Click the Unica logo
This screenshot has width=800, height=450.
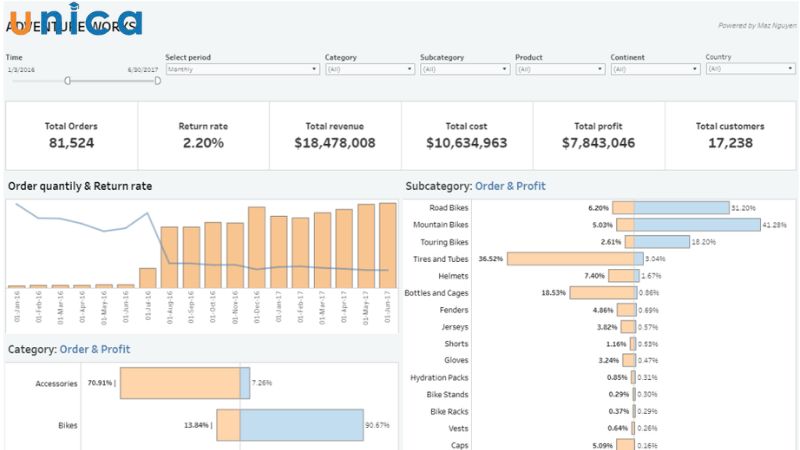coord(76,21)
